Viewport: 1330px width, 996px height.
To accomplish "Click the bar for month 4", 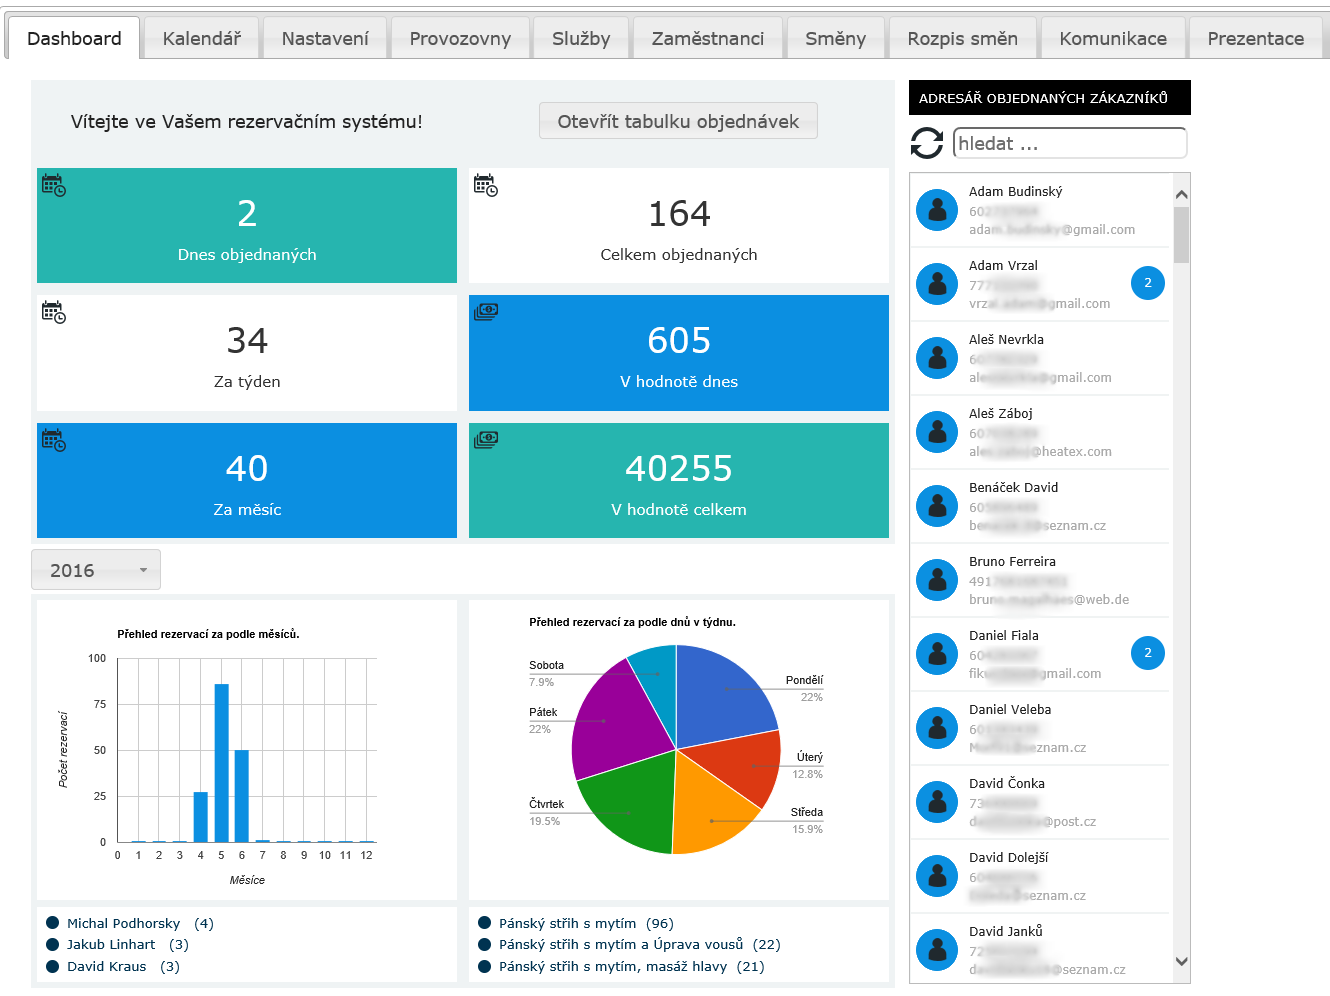I will click(201, 817).
